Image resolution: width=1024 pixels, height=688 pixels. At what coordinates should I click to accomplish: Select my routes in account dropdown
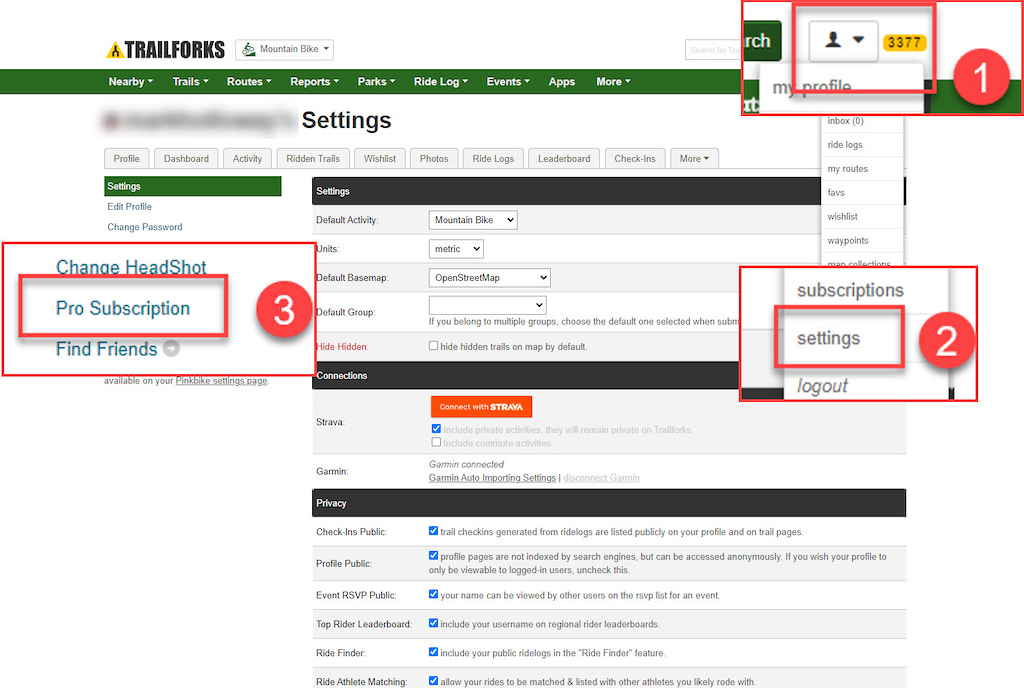click(x=861, y=168)
